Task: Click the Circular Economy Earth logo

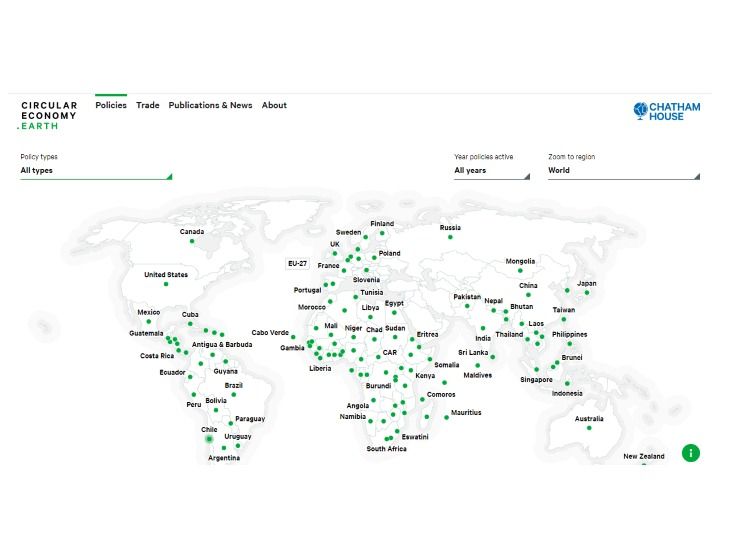Action: point(48,115)
